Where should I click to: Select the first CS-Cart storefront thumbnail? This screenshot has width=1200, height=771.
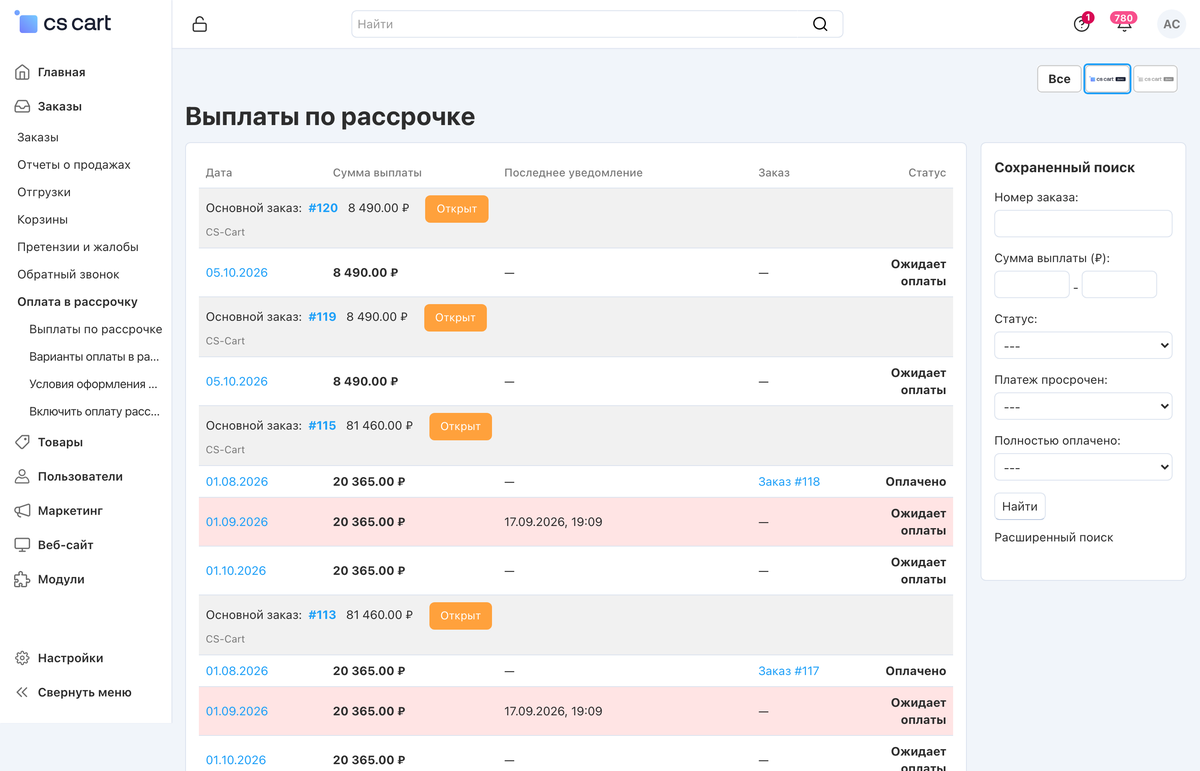tap(1107, 79)
